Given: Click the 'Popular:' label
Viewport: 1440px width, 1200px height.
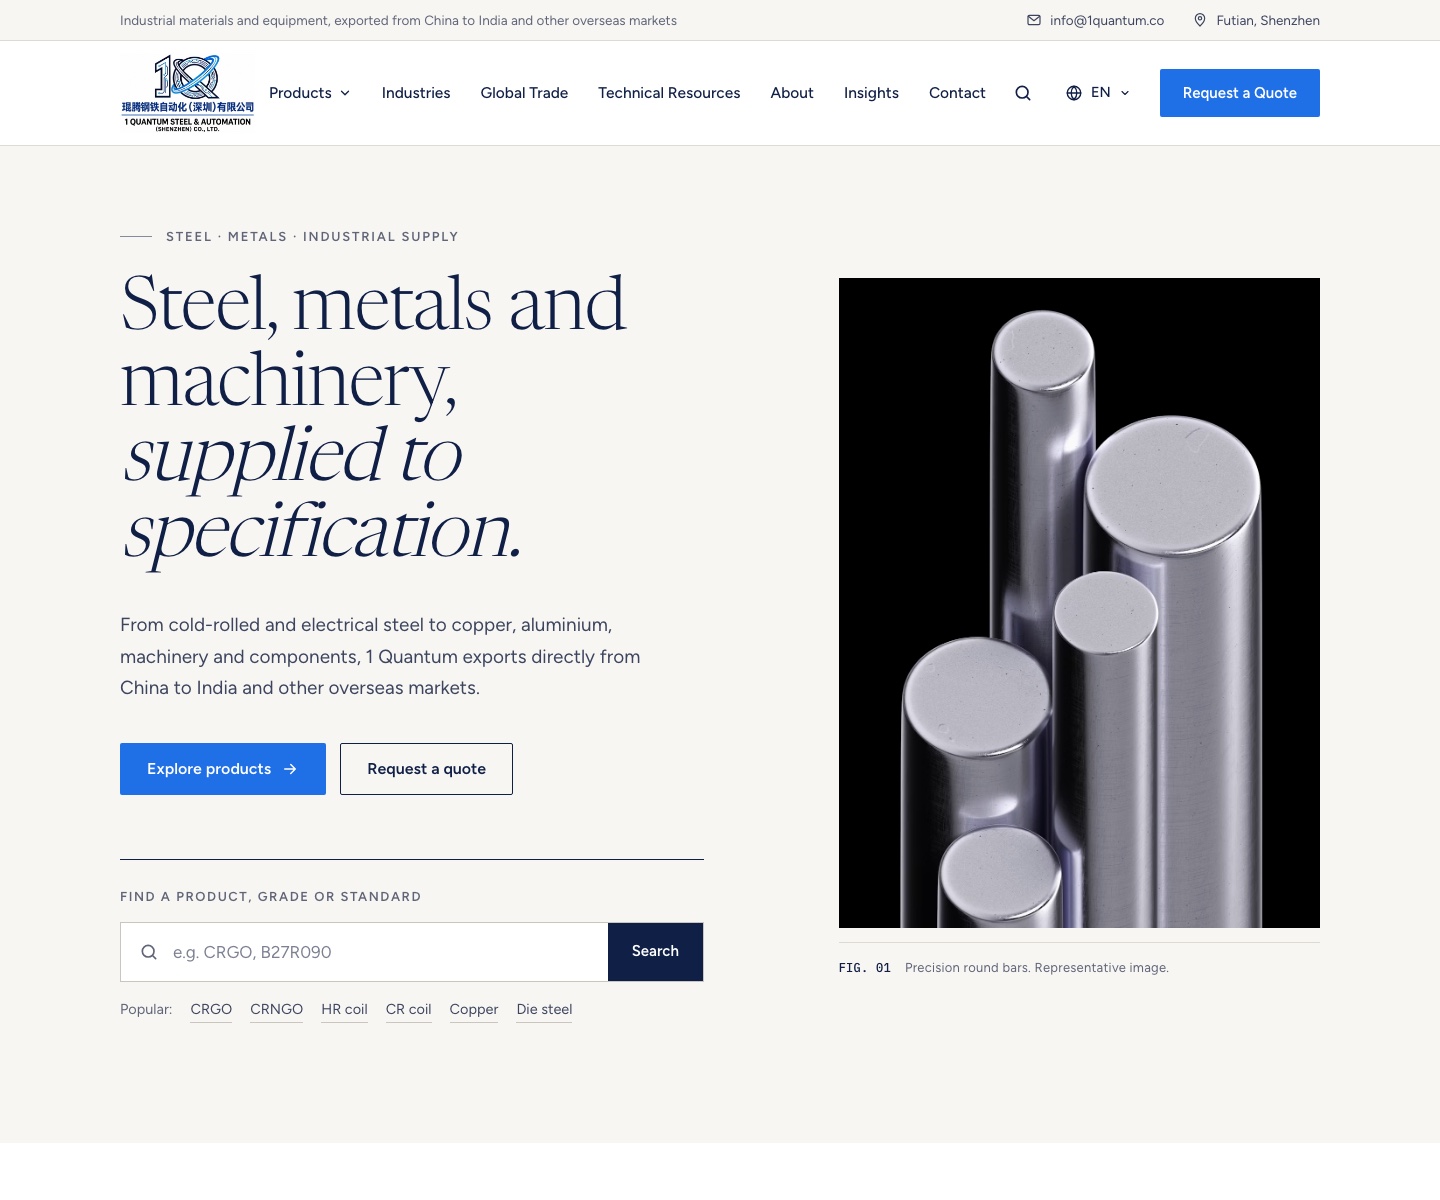Looking at the screenshot, I should click(146, 1010).
